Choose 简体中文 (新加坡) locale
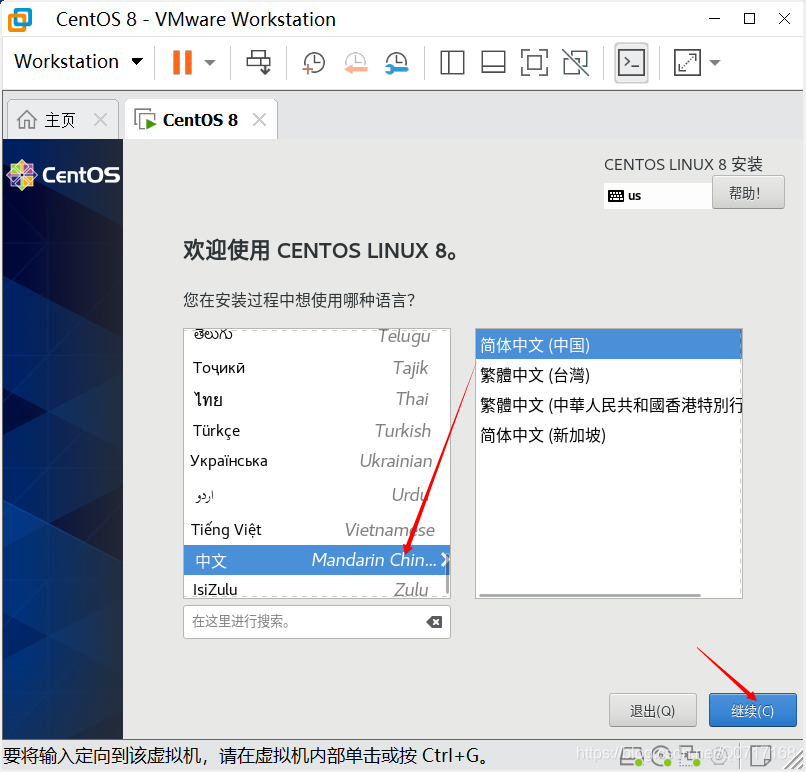 (609, 435)
